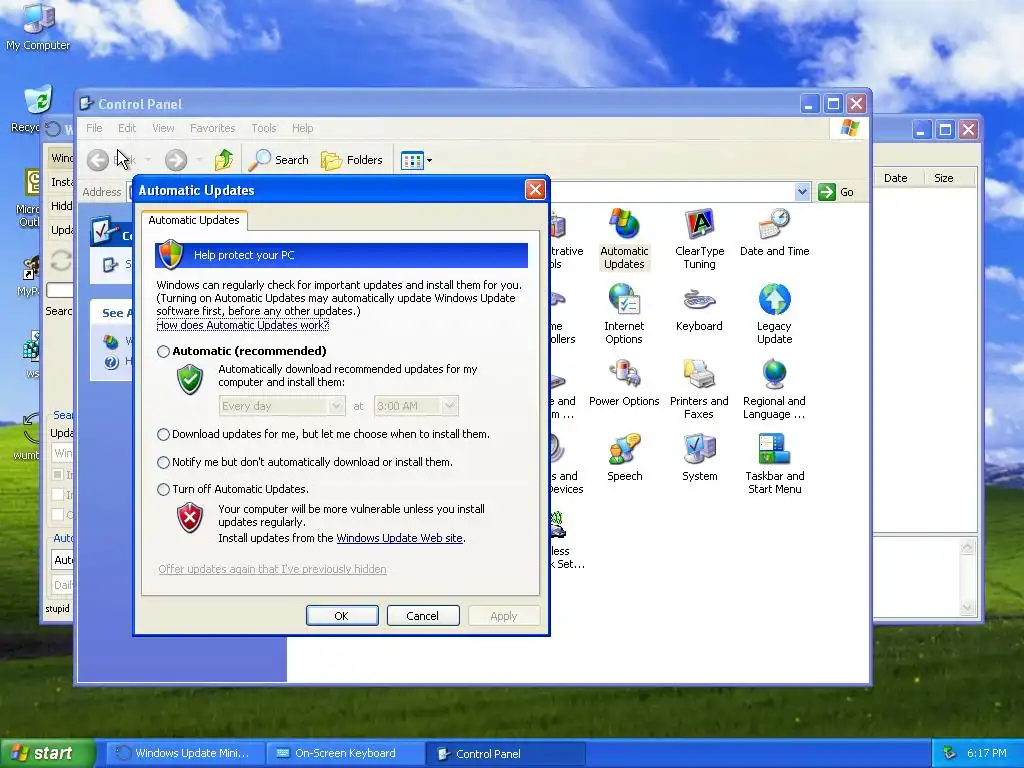
Task: Click Offer updates again previously hidden link
Action: 272,569
